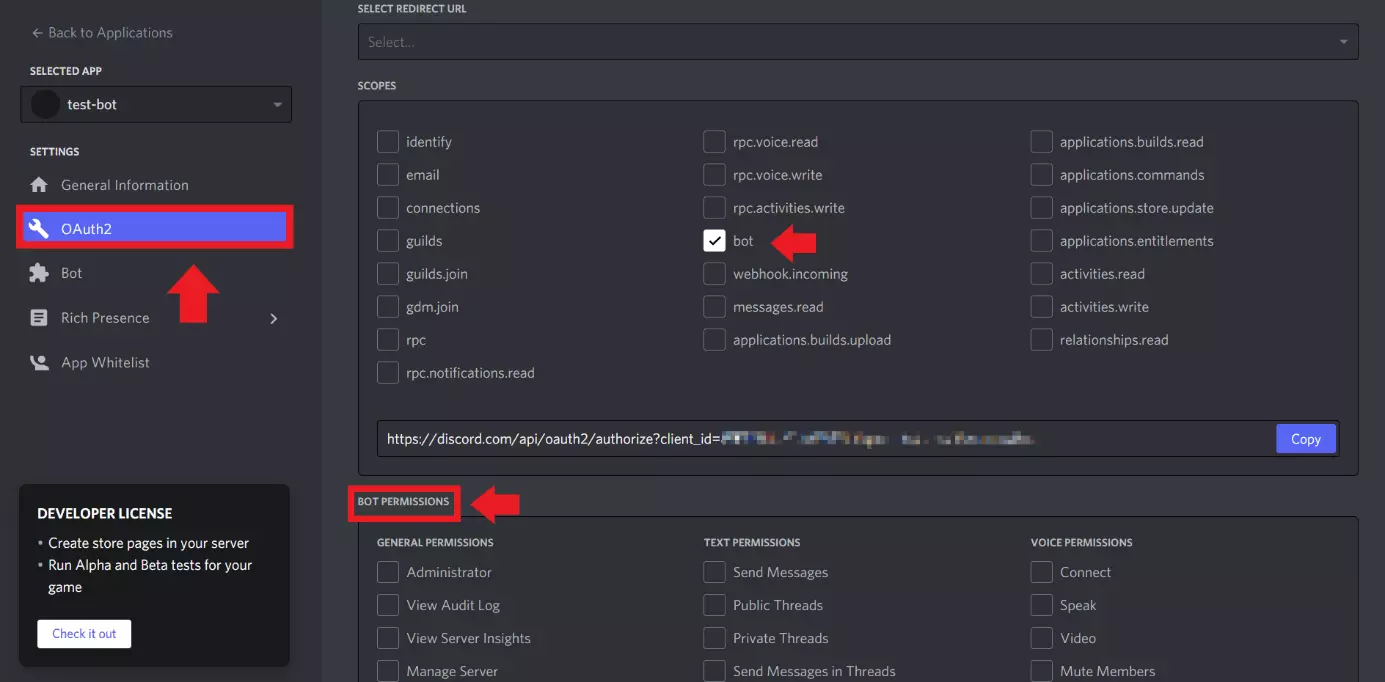
Task: Click the TEXT PERMISSIONS heading
Action: [x=752, y=542]
